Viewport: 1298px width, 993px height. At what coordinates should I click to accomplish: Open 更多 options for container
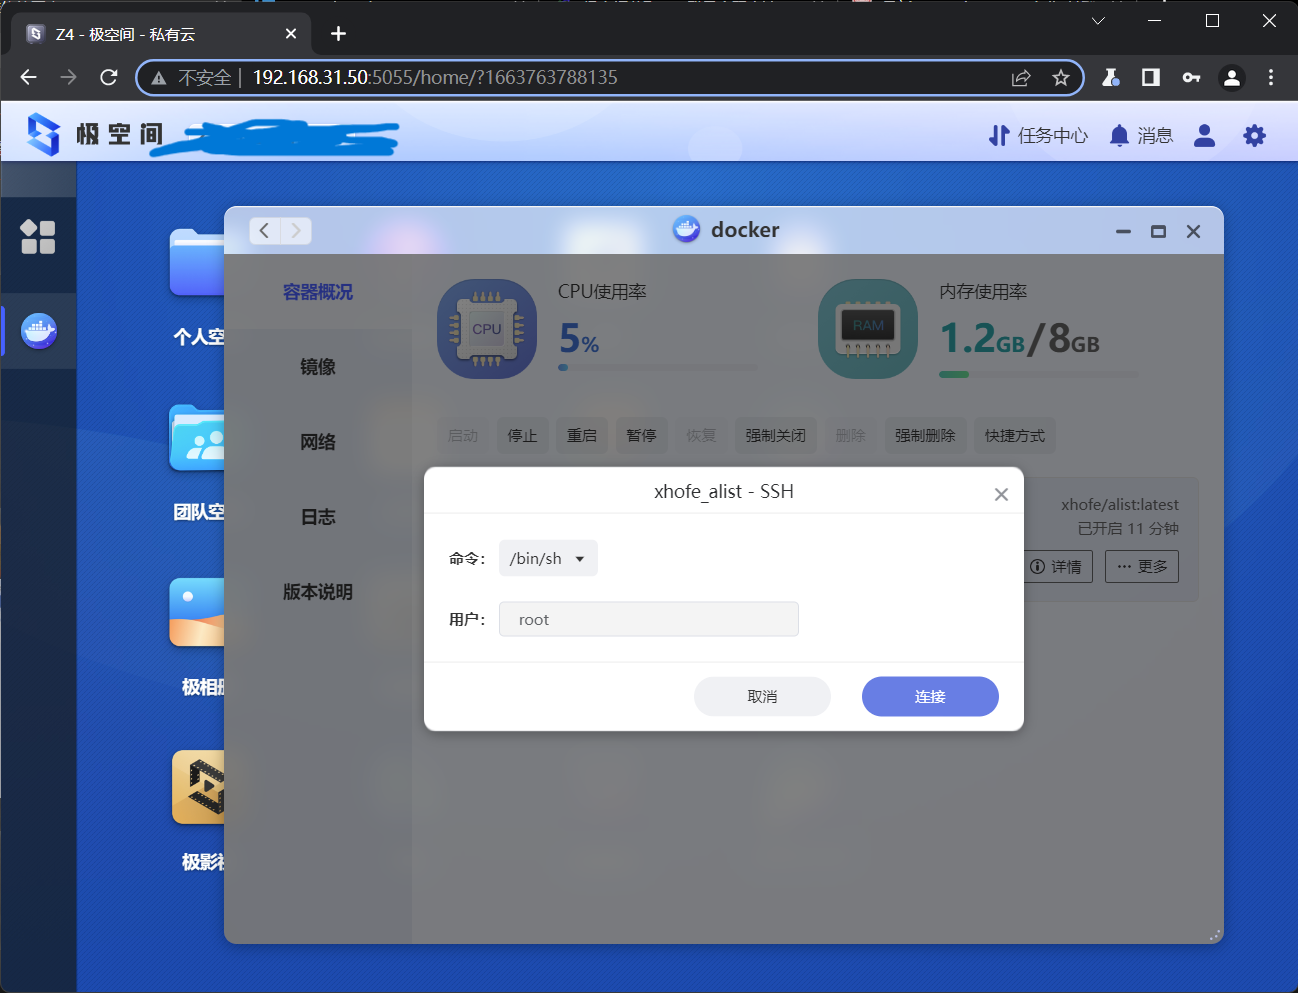click(x=1142, y=566)
